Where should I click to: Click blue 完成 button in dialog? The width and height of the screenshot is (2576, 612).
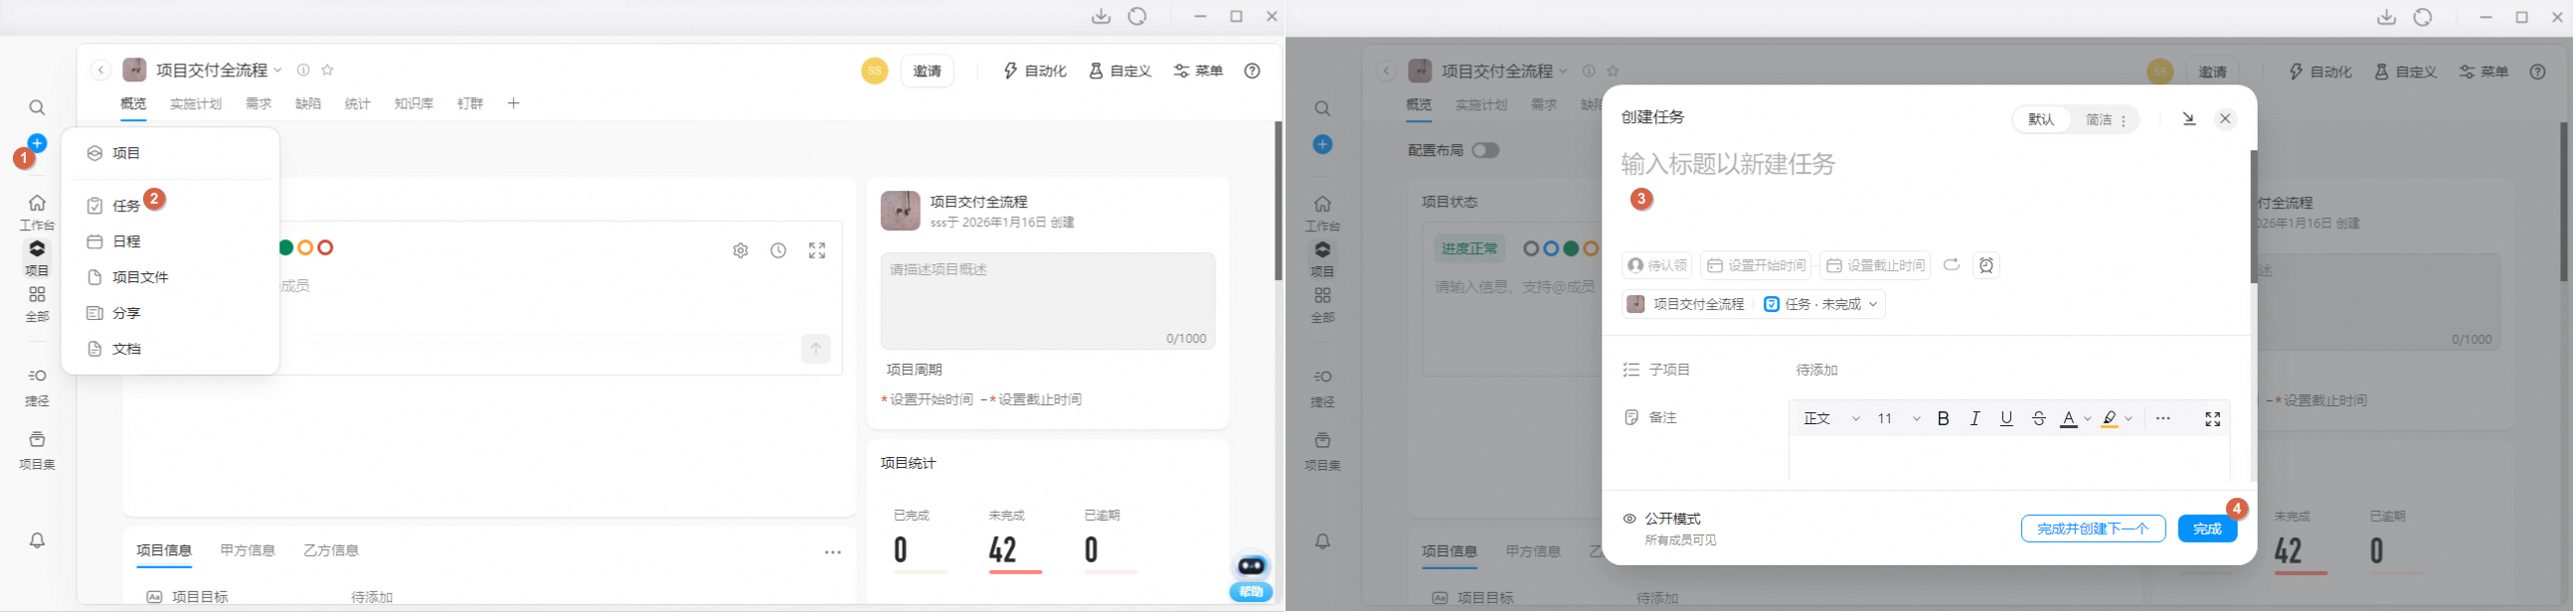click(x=2207, y=529)
